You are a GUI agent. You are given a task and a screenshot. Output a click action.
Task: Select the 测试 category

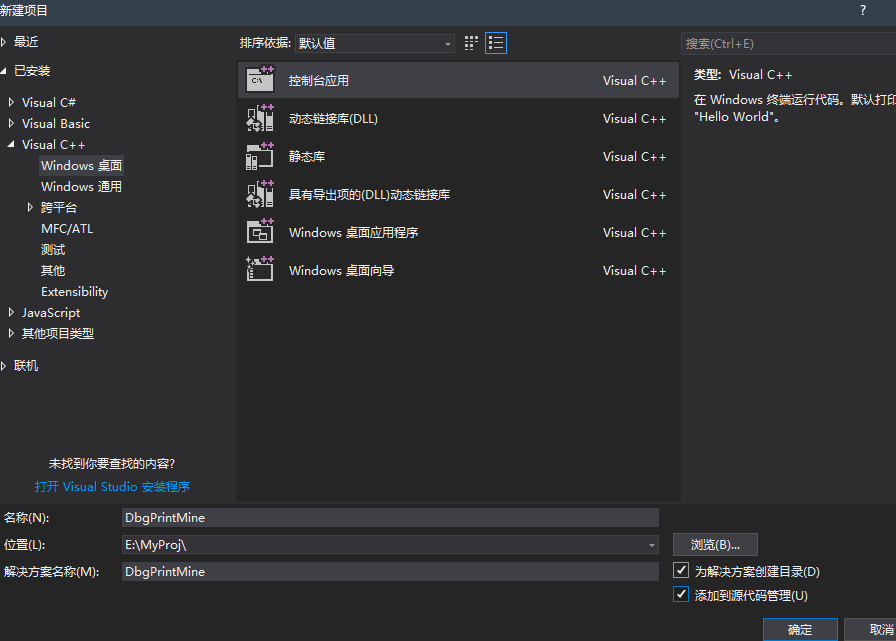pos(53,250)
